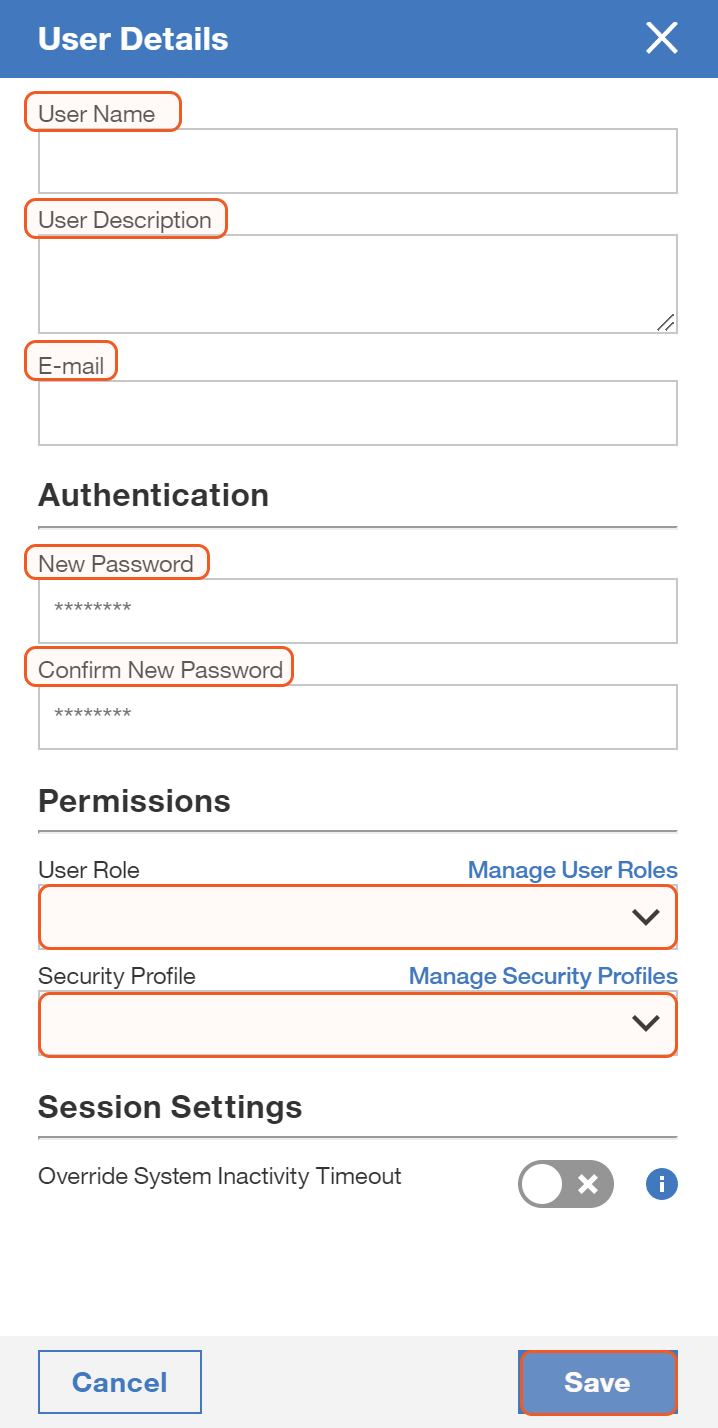Image resolution: width=718 pixels, height=1428 pixels.
Task: Cancel the user details form
Action: pos(120,1382)
